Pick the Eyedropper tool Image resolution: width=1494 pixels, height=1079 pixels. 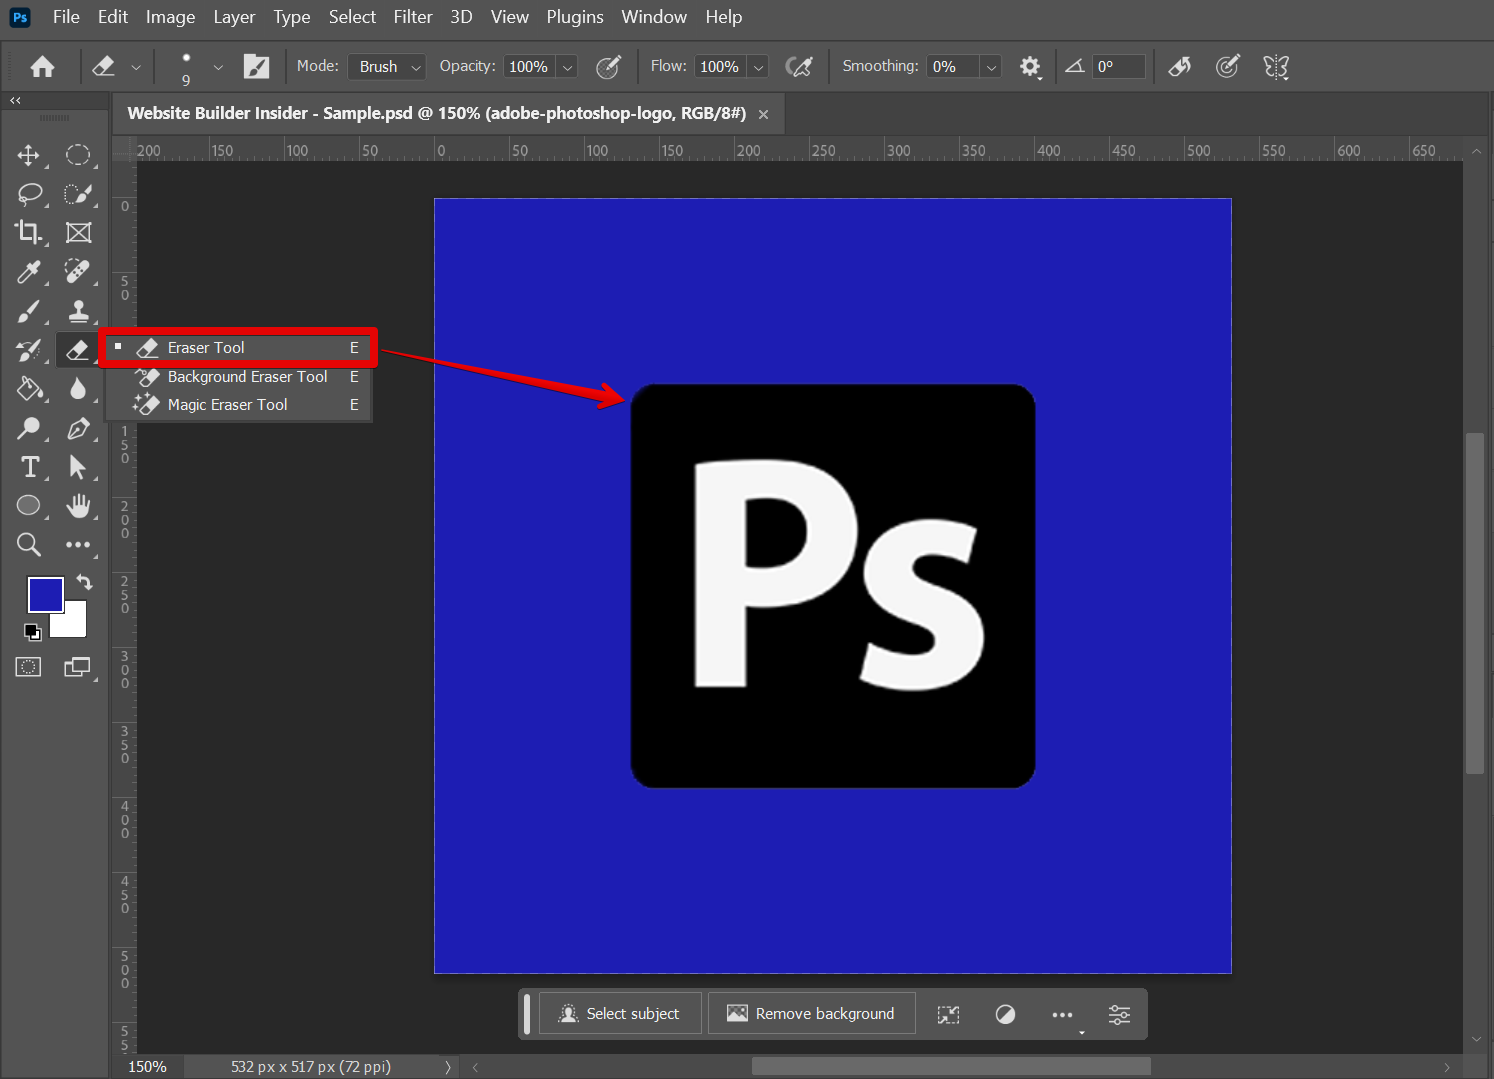pos(29,271)
